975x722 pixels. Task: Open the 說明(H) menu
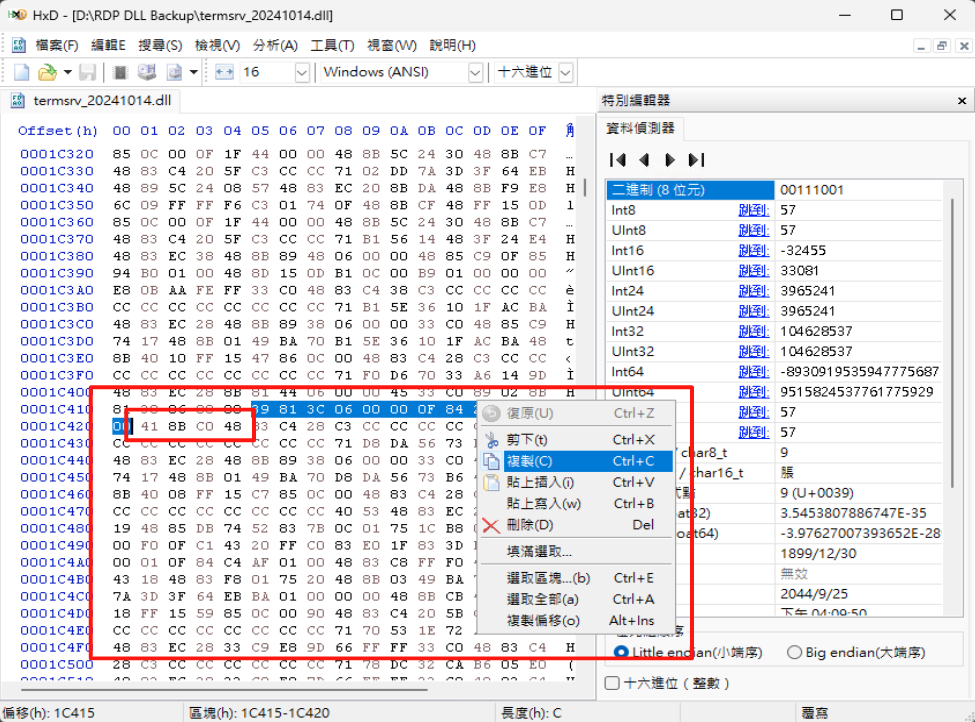pos(453,45)
